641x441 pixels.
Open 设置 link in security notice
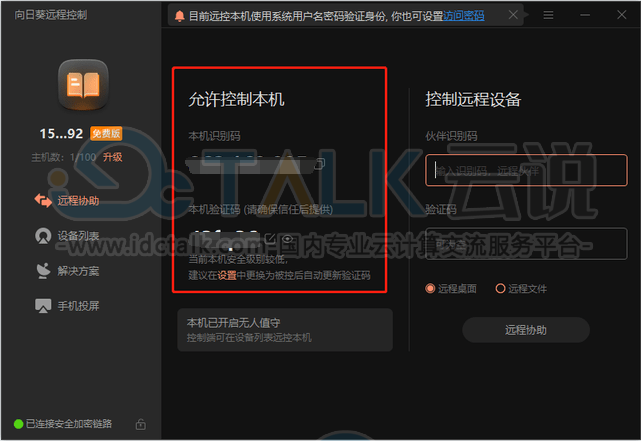pyautogui.click(x=227, y=275)
